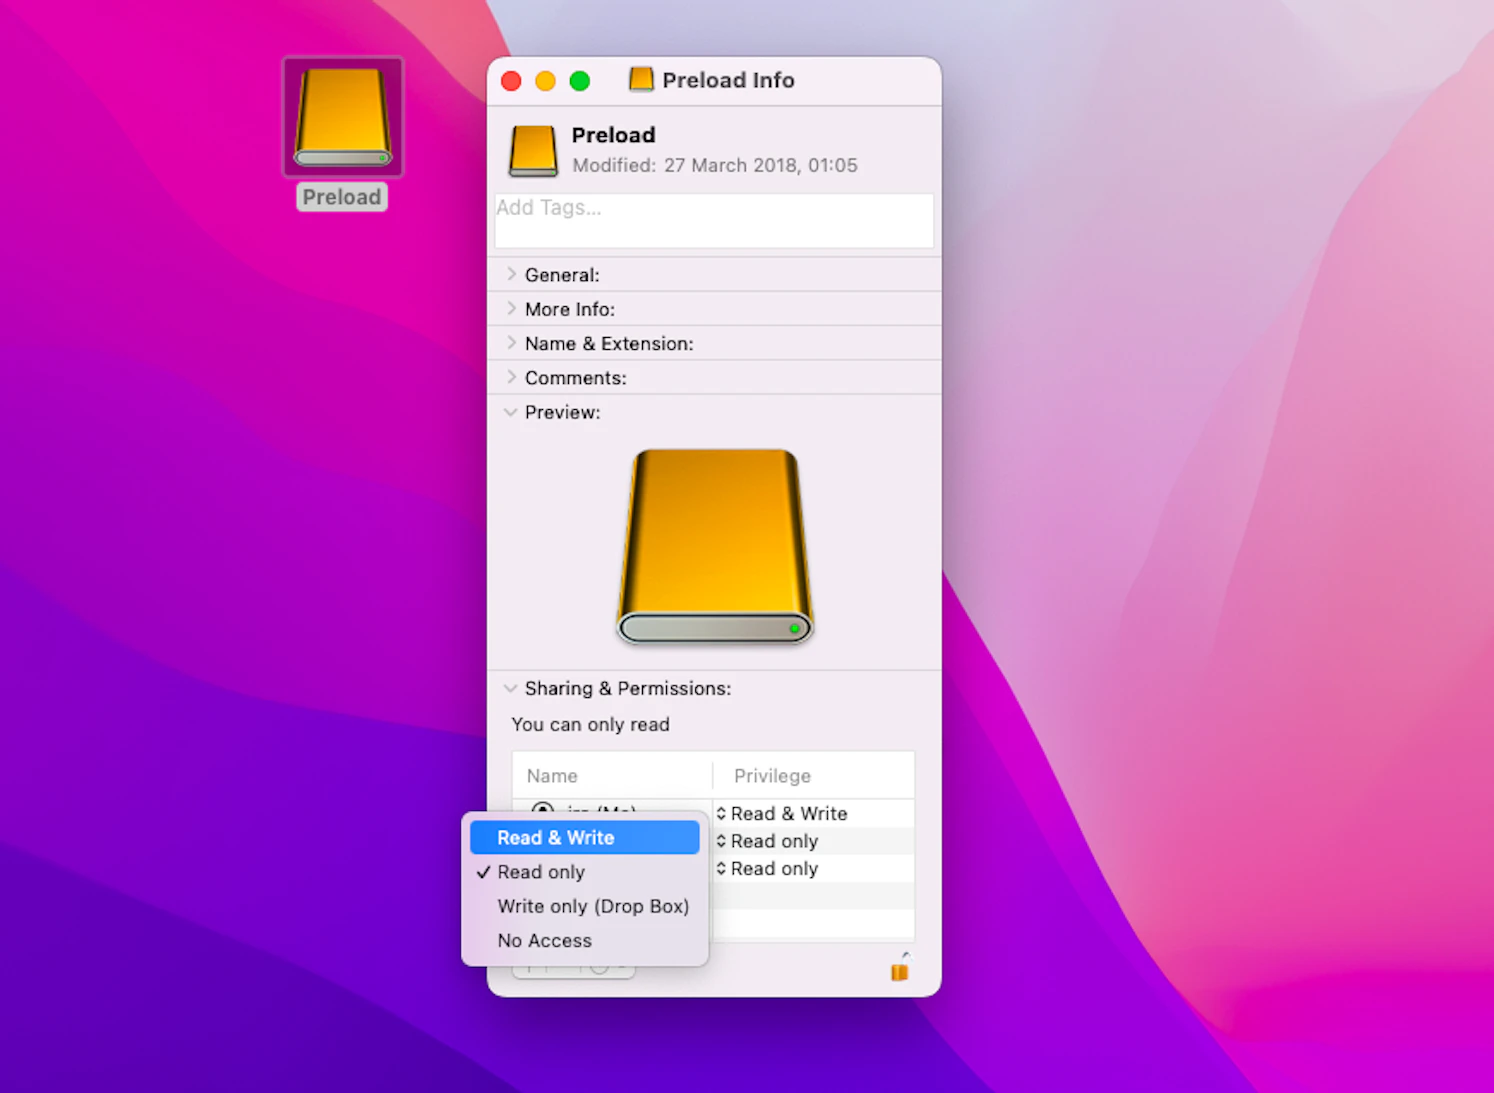The width and height of the screenshot is (1494, 1093).
Task: Click the "Privilege" column header
Action: 771,775
